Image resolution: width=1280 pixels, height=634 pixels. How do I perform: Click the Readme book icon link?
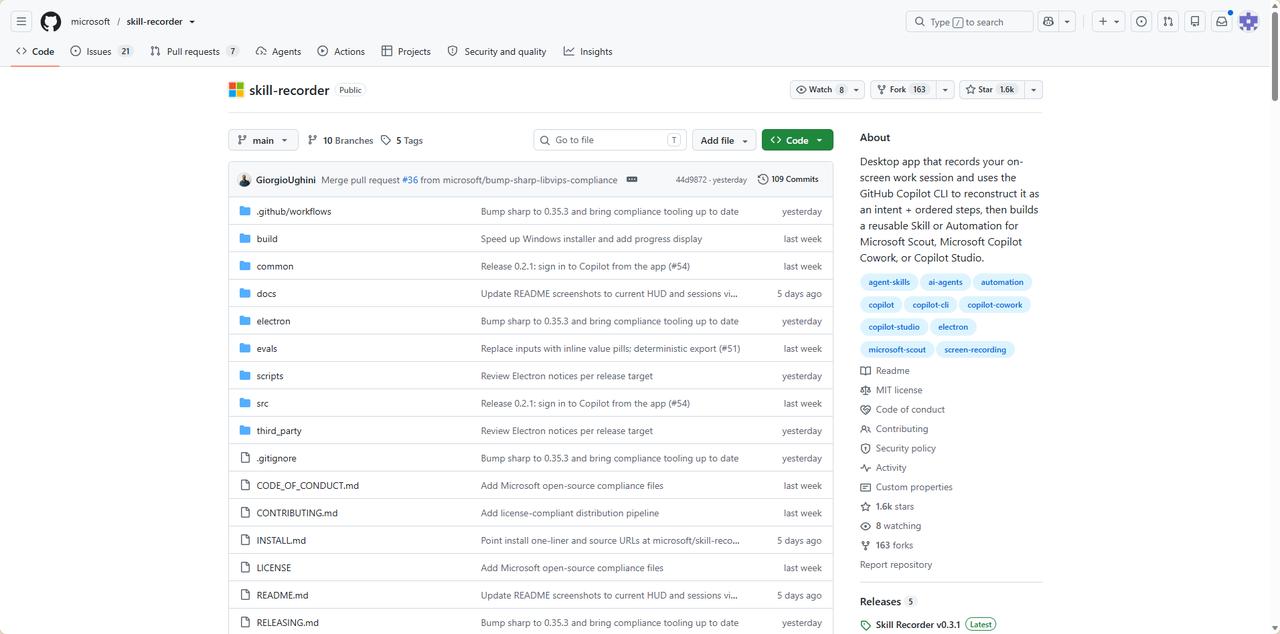[x=885, y=371]
